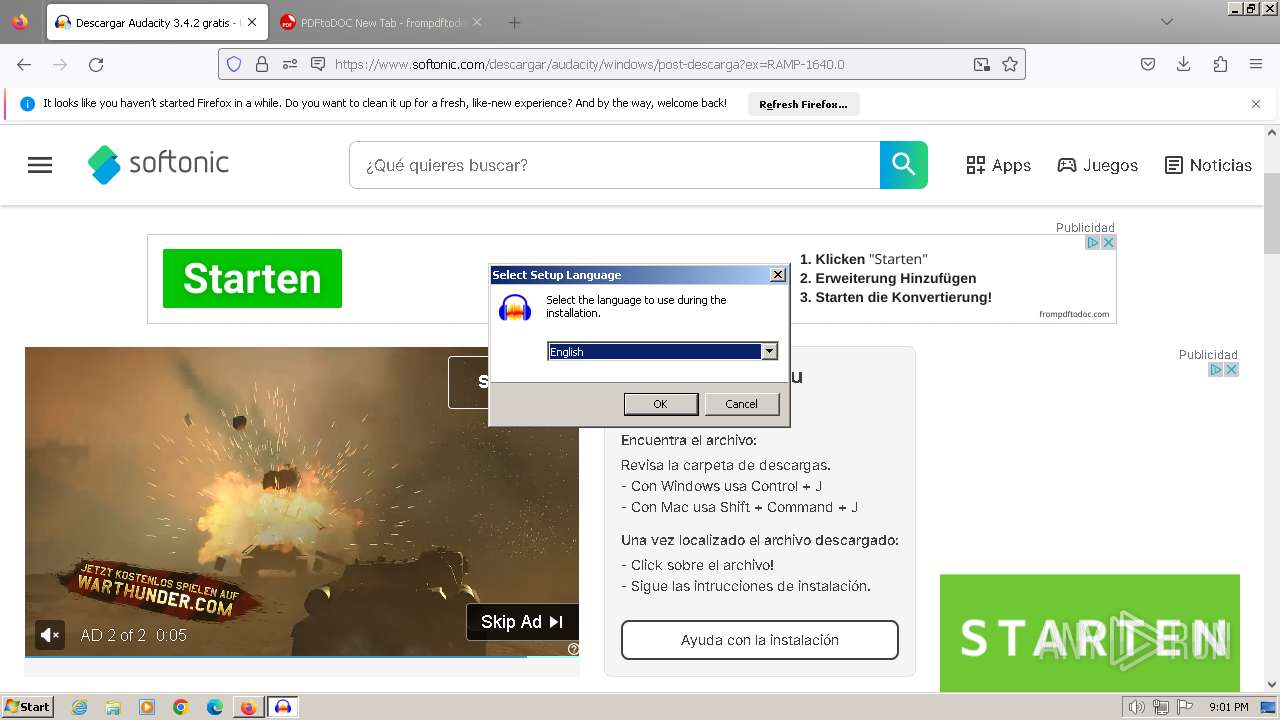Open the Apps section
1280x720 pixels.
pyautogui.click(x=998, y=165)
